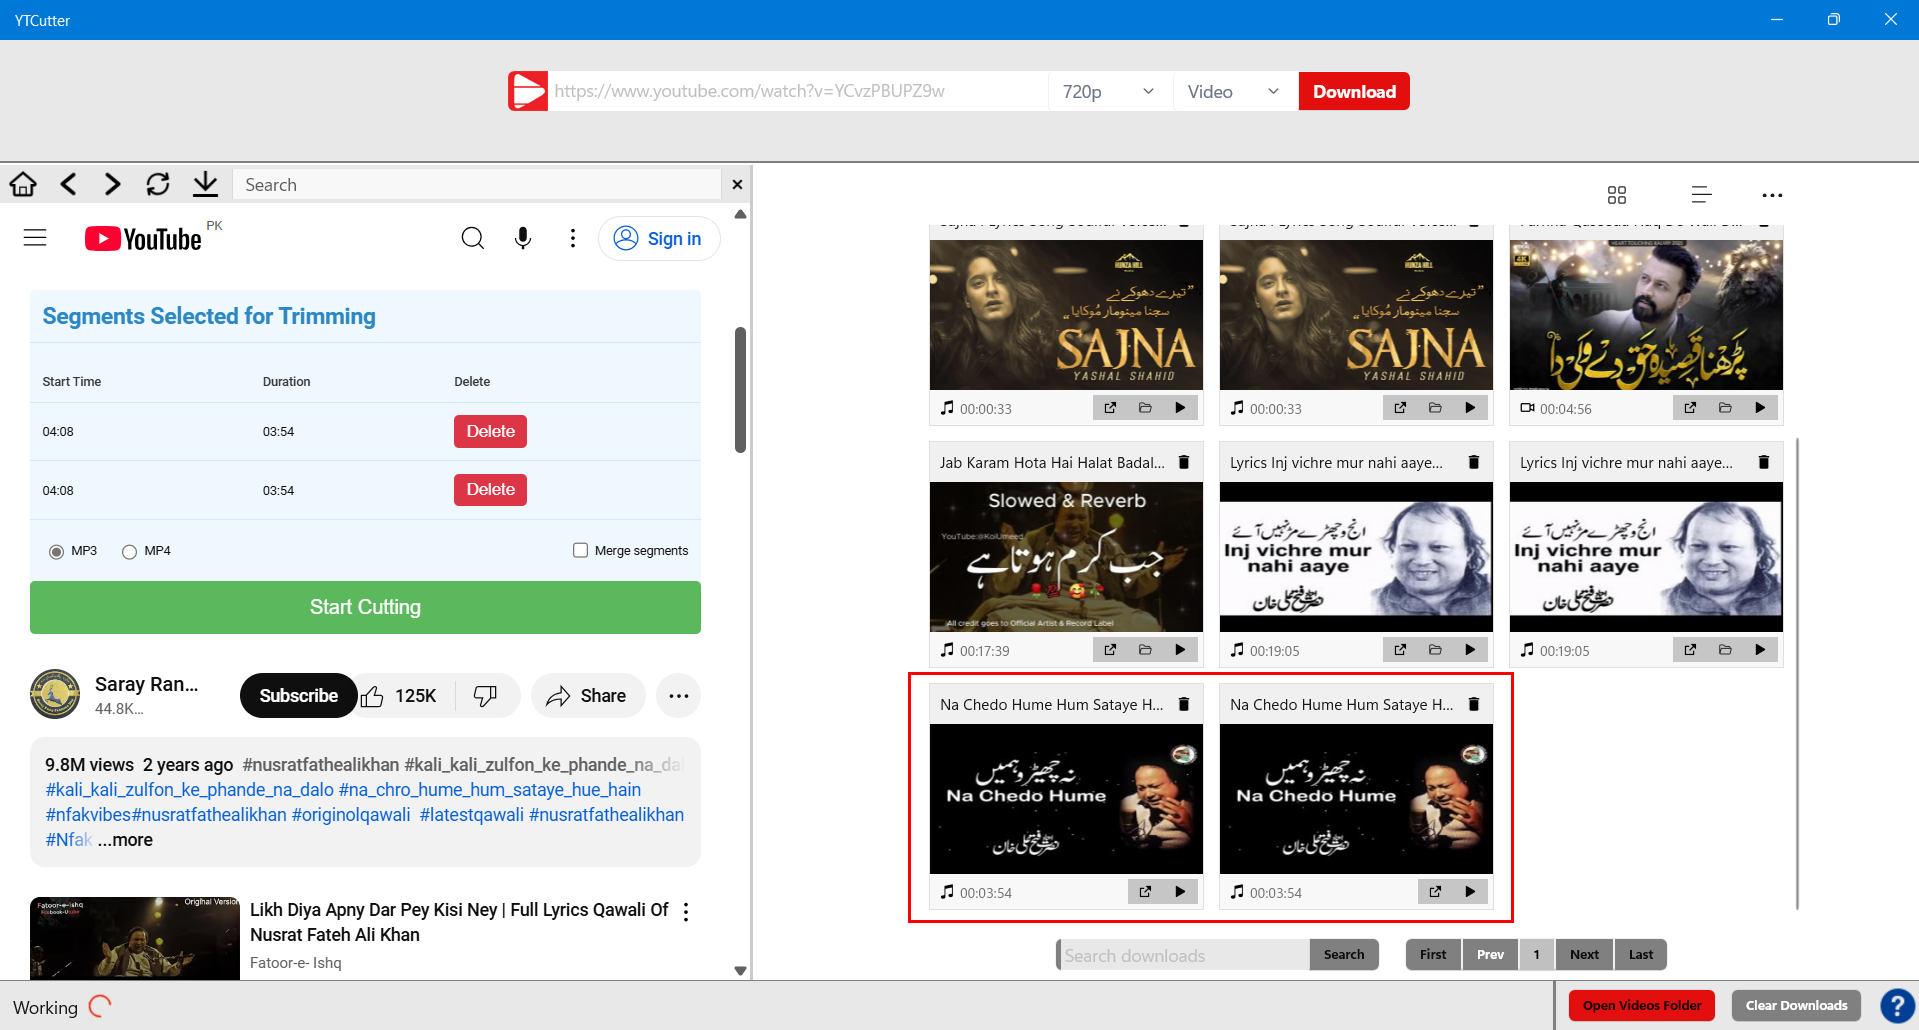Open Slowed & Reverb thumbnail
The width and height of the screenshot is (1919, 1030).
[1066, 557]
